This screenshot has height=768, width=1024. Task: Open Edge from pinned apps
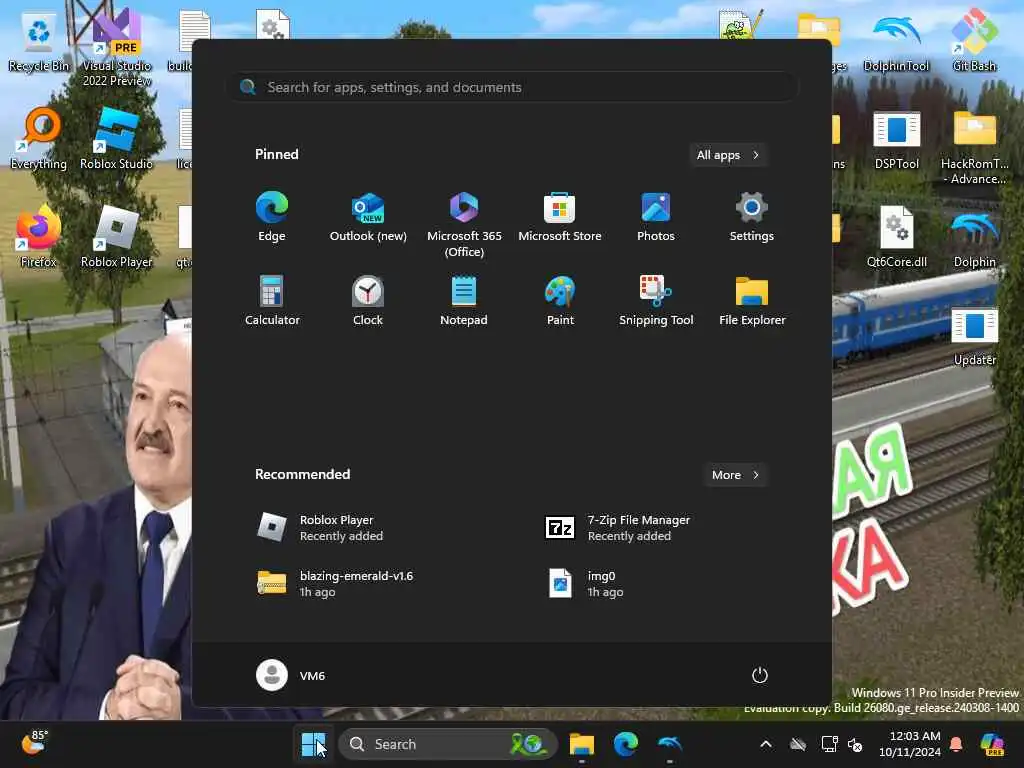click(272, 217)
